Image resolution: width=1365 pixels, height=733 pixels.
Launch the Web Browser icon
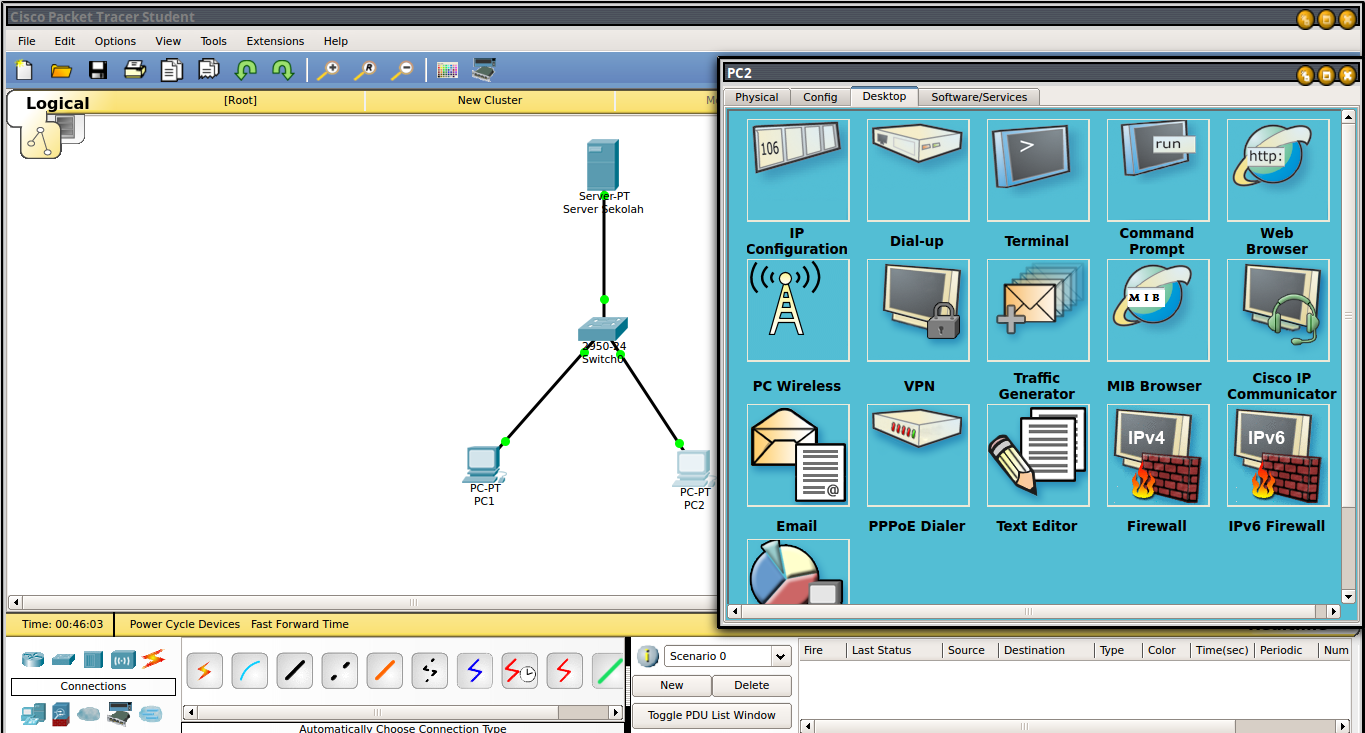click(x=1278, y=171)
